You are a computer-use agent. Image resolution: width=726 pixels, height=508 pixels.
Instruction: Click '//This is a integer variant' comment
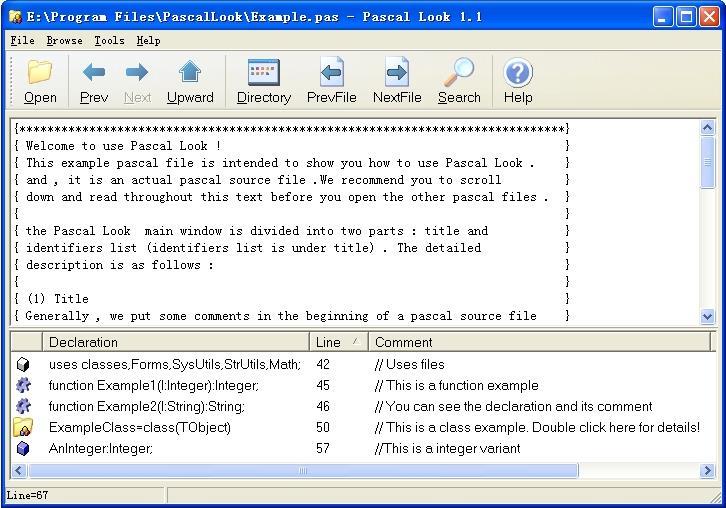click(x=447, y=448)
